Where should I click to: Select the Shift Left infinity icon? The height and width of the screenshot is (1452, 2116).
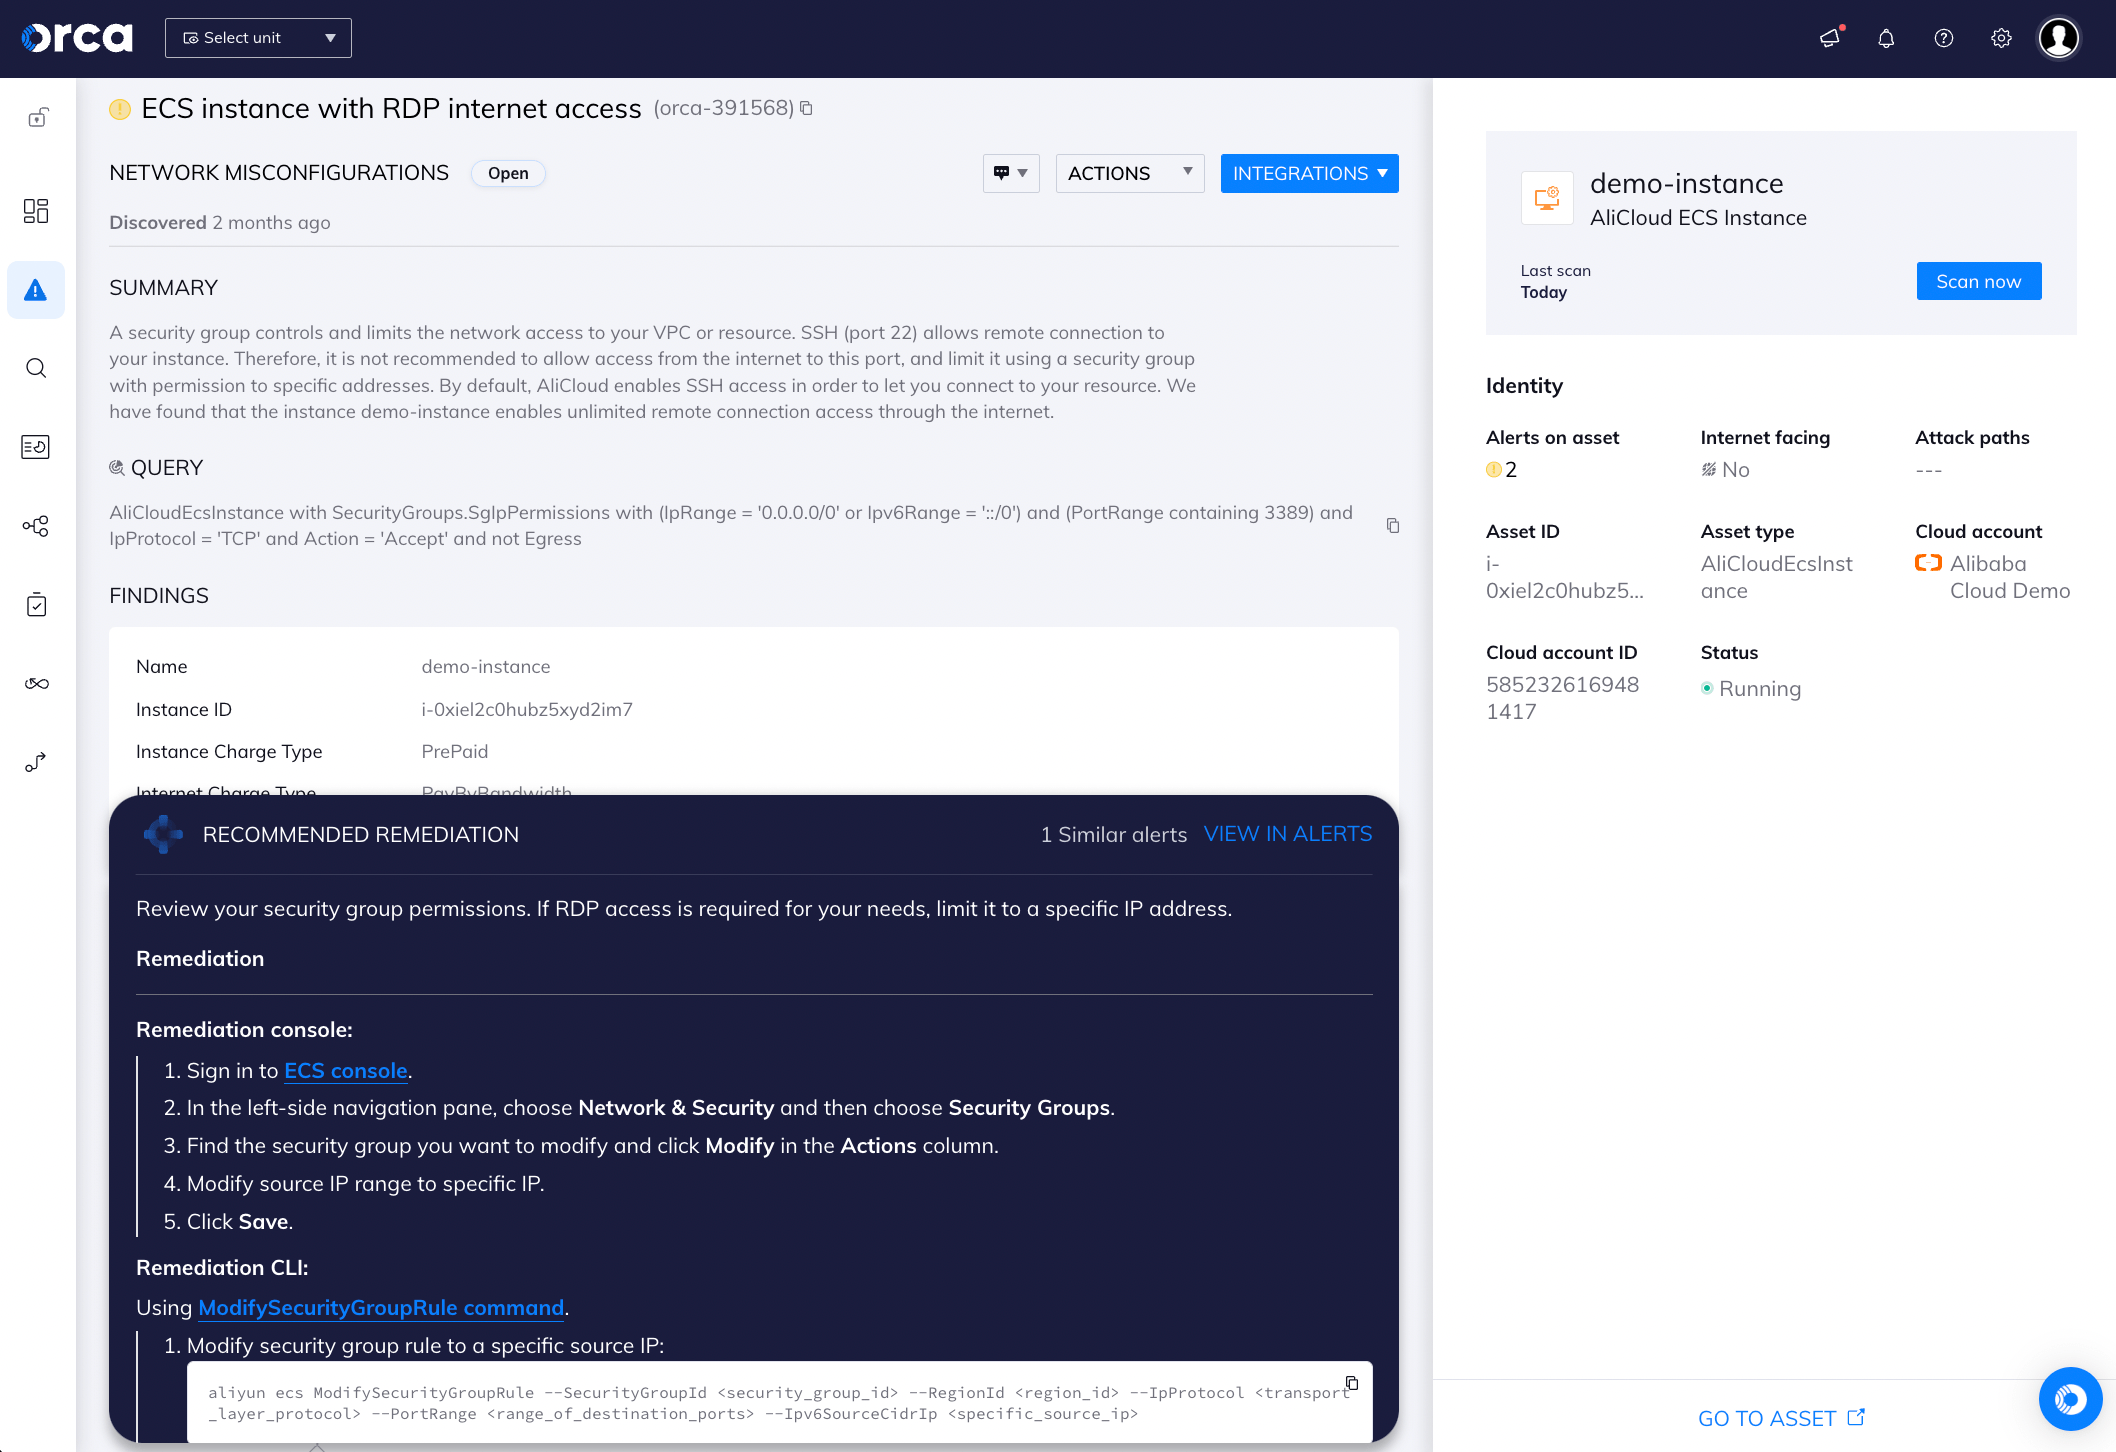[x=36, y=684]
